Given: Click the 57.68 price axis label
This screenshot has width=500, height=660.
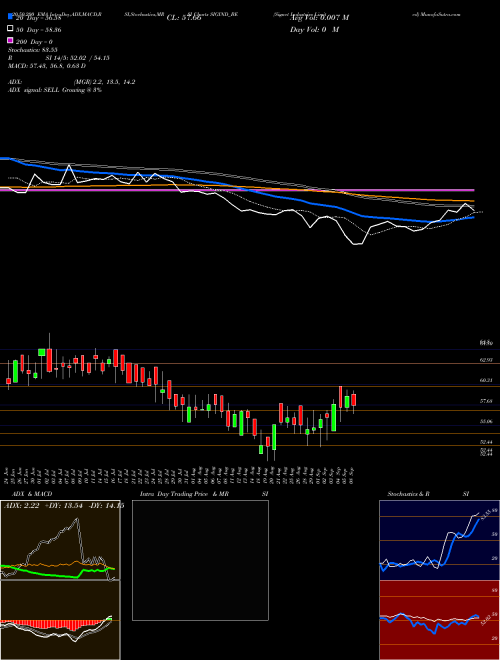Looking at the screenshot, I should pos(486,402).
